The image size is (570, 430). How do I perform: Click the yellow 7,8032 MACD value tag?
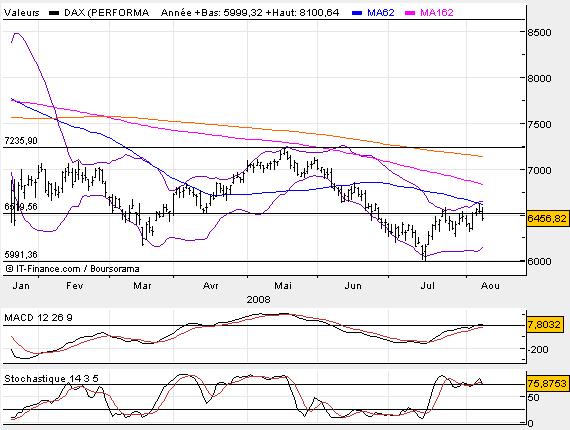[544, 324]
